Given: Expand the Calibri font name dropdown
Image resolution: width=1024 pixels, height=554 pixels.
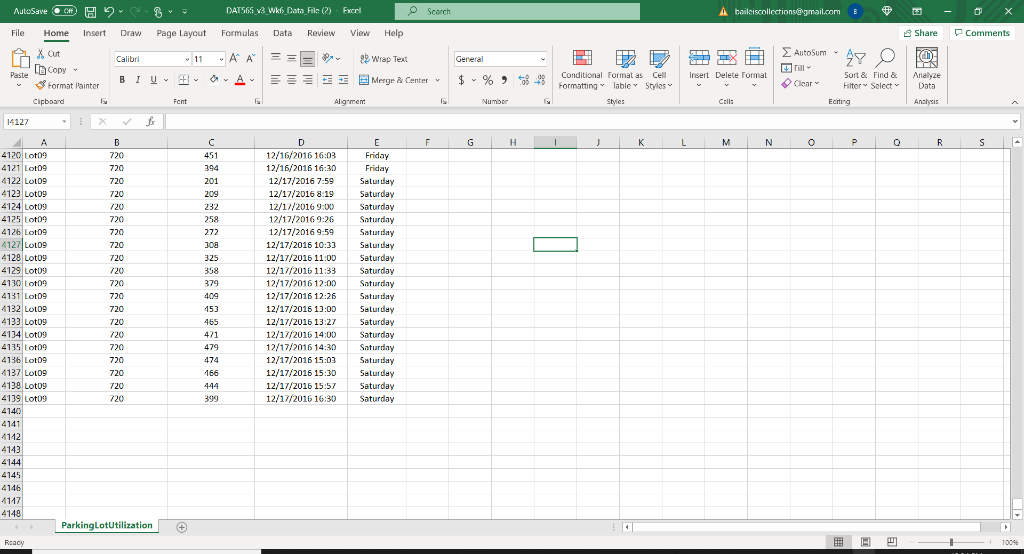Looking at the screenshot, I should click(x=187, y=59).
